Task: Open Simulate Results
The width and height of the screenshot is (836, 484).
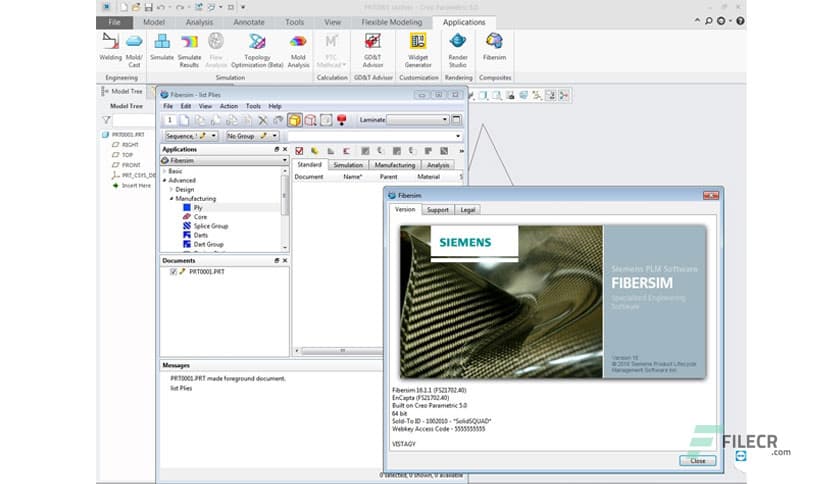Action: coord(189,49)
